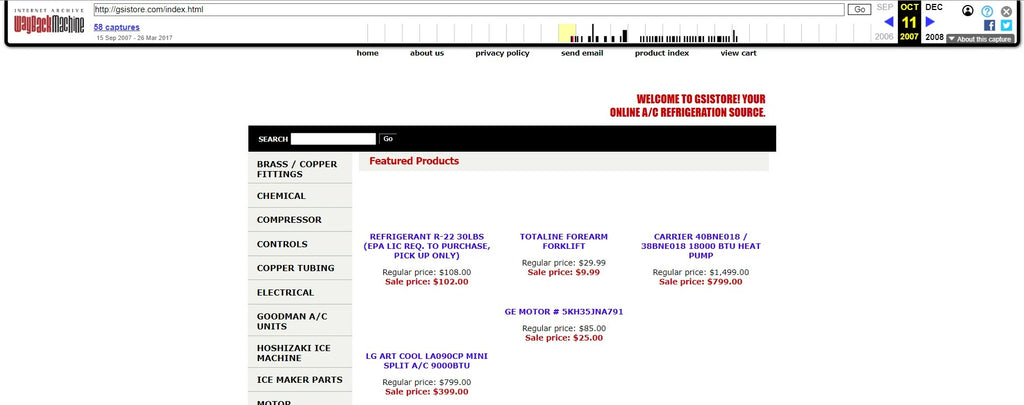This screenshot has height=405, width=1024.
Task: Open the user account icon
Action: [x=967, y=11]
